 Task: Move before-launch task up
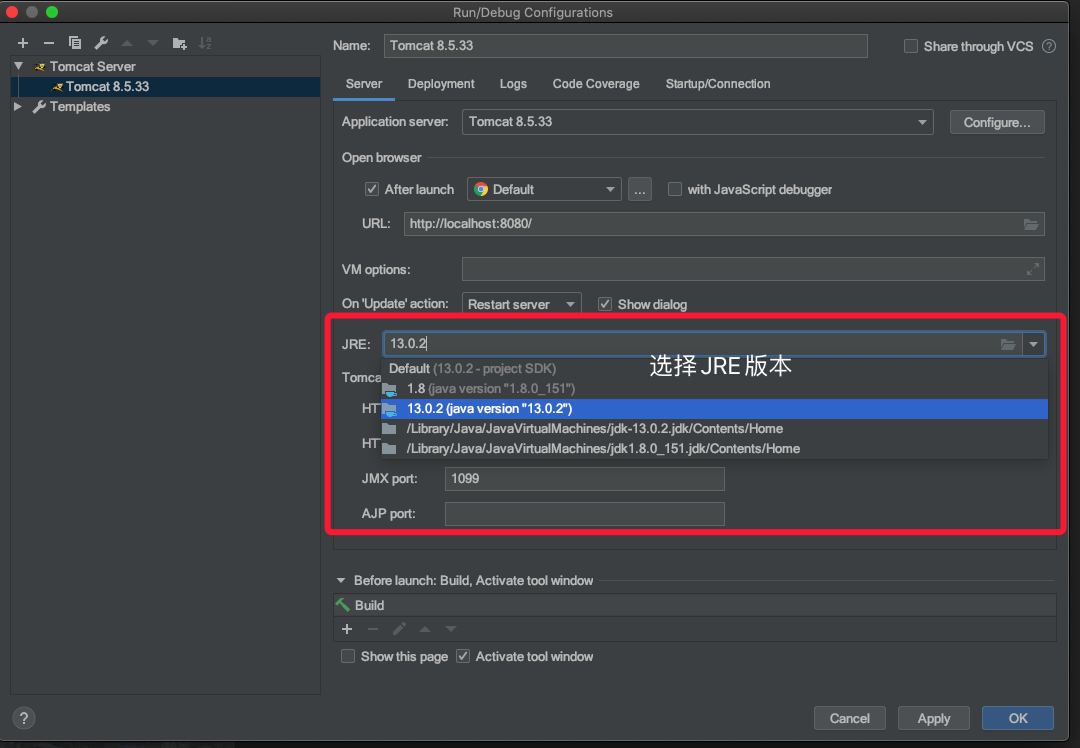pyautogui.click(x=425, y=629)
